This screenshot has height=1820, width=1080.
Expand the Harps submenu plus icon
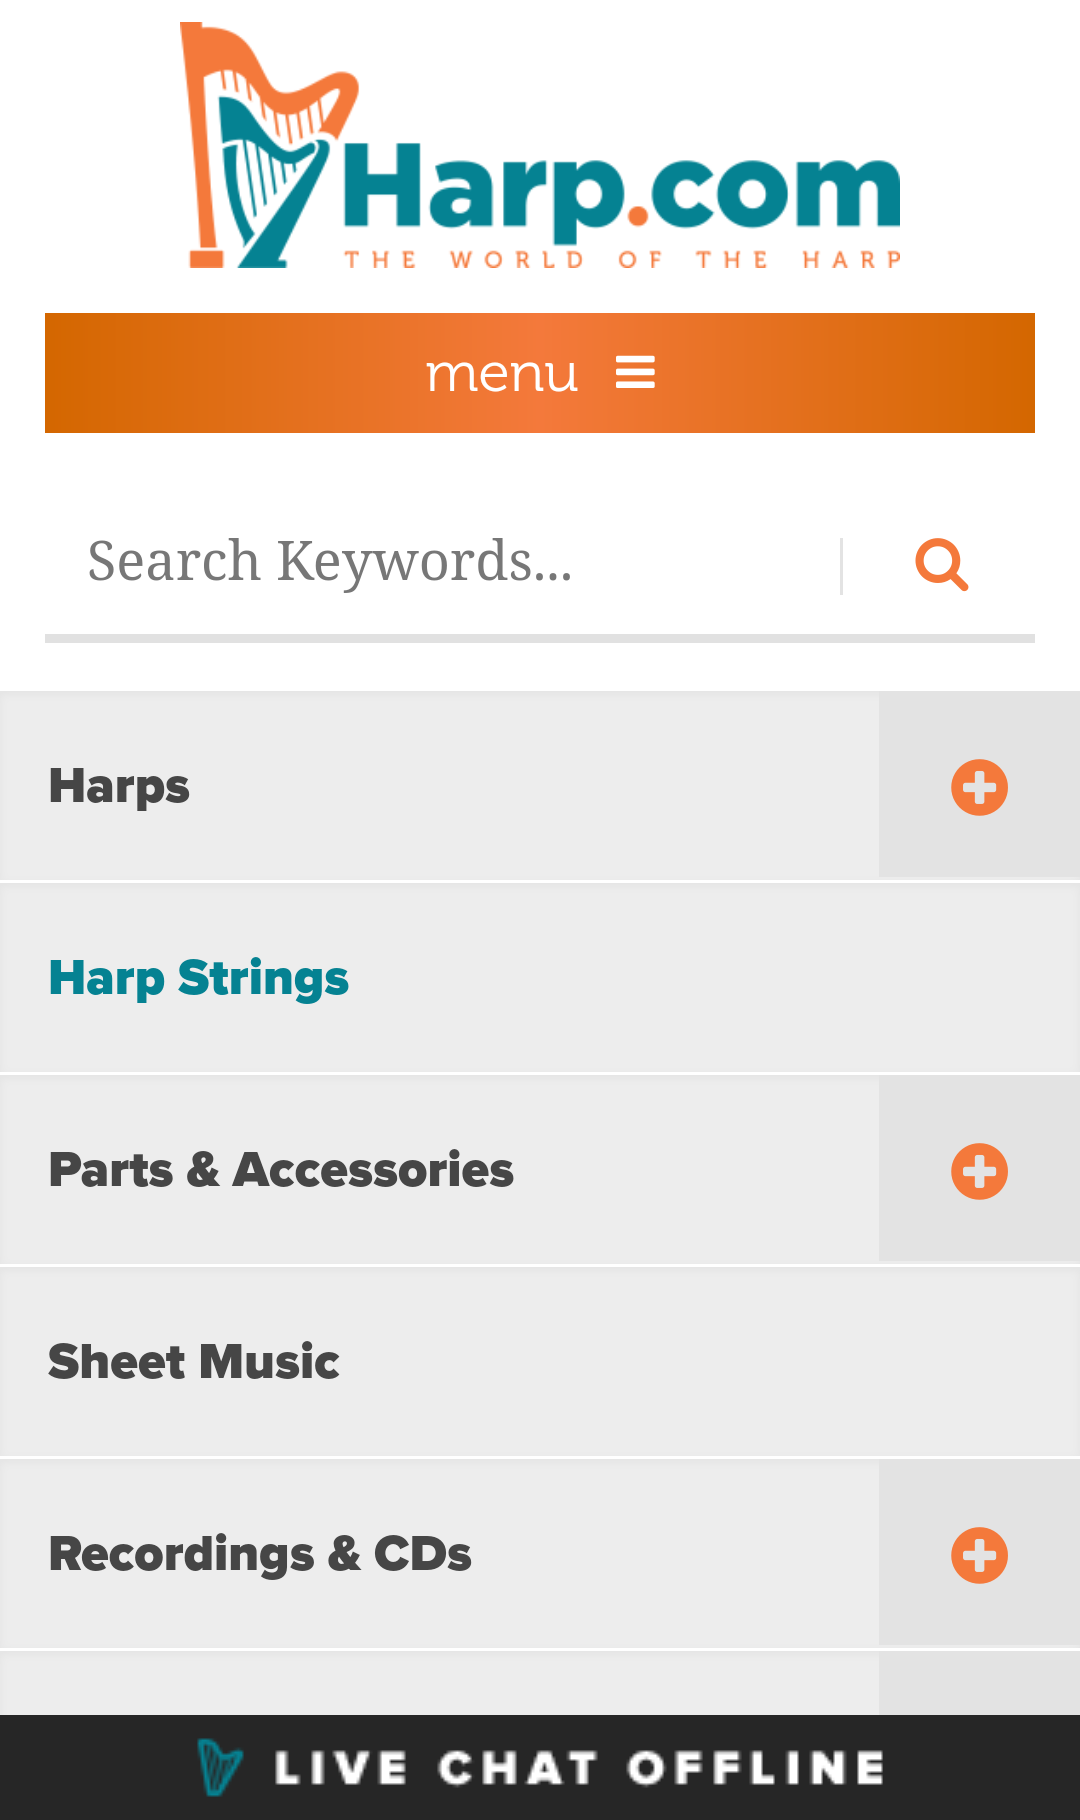point(979,787)
